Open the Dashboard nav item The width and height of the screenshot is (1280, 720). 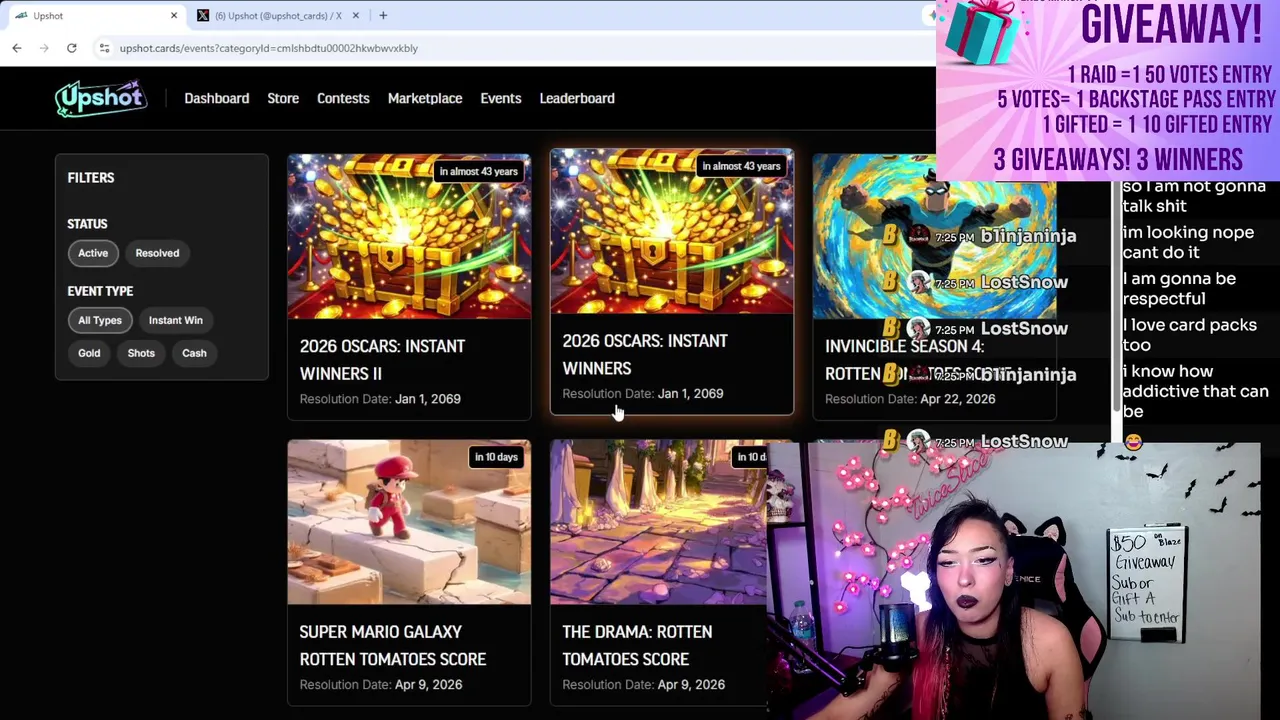[x=216, y=98]
